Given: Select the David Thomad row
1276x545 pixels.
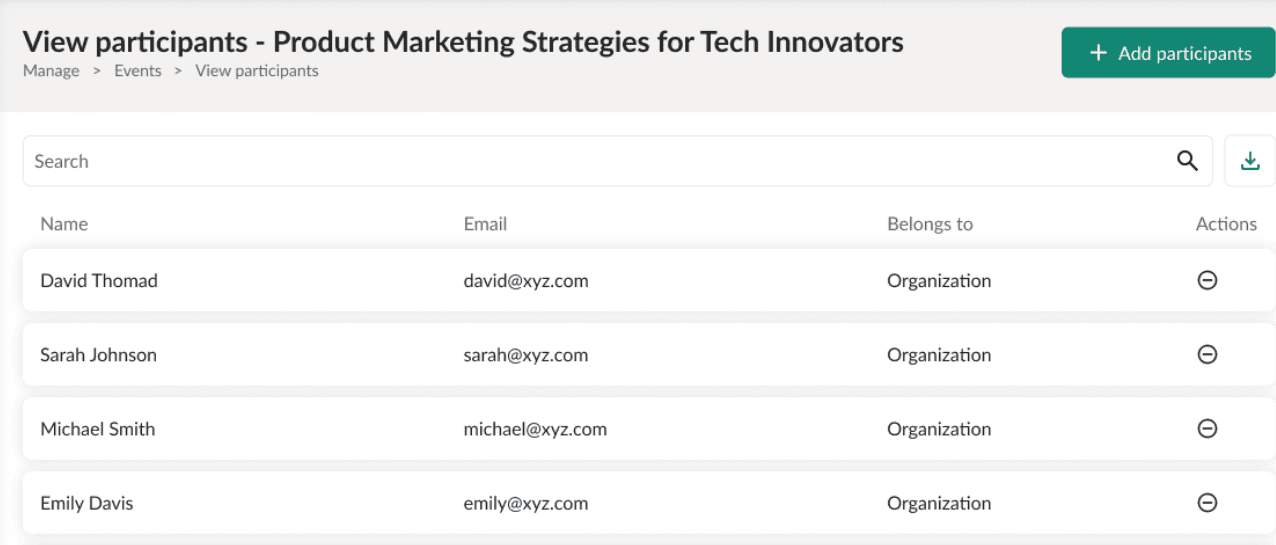Looking at the screenshot, I should tap(99, 281).
